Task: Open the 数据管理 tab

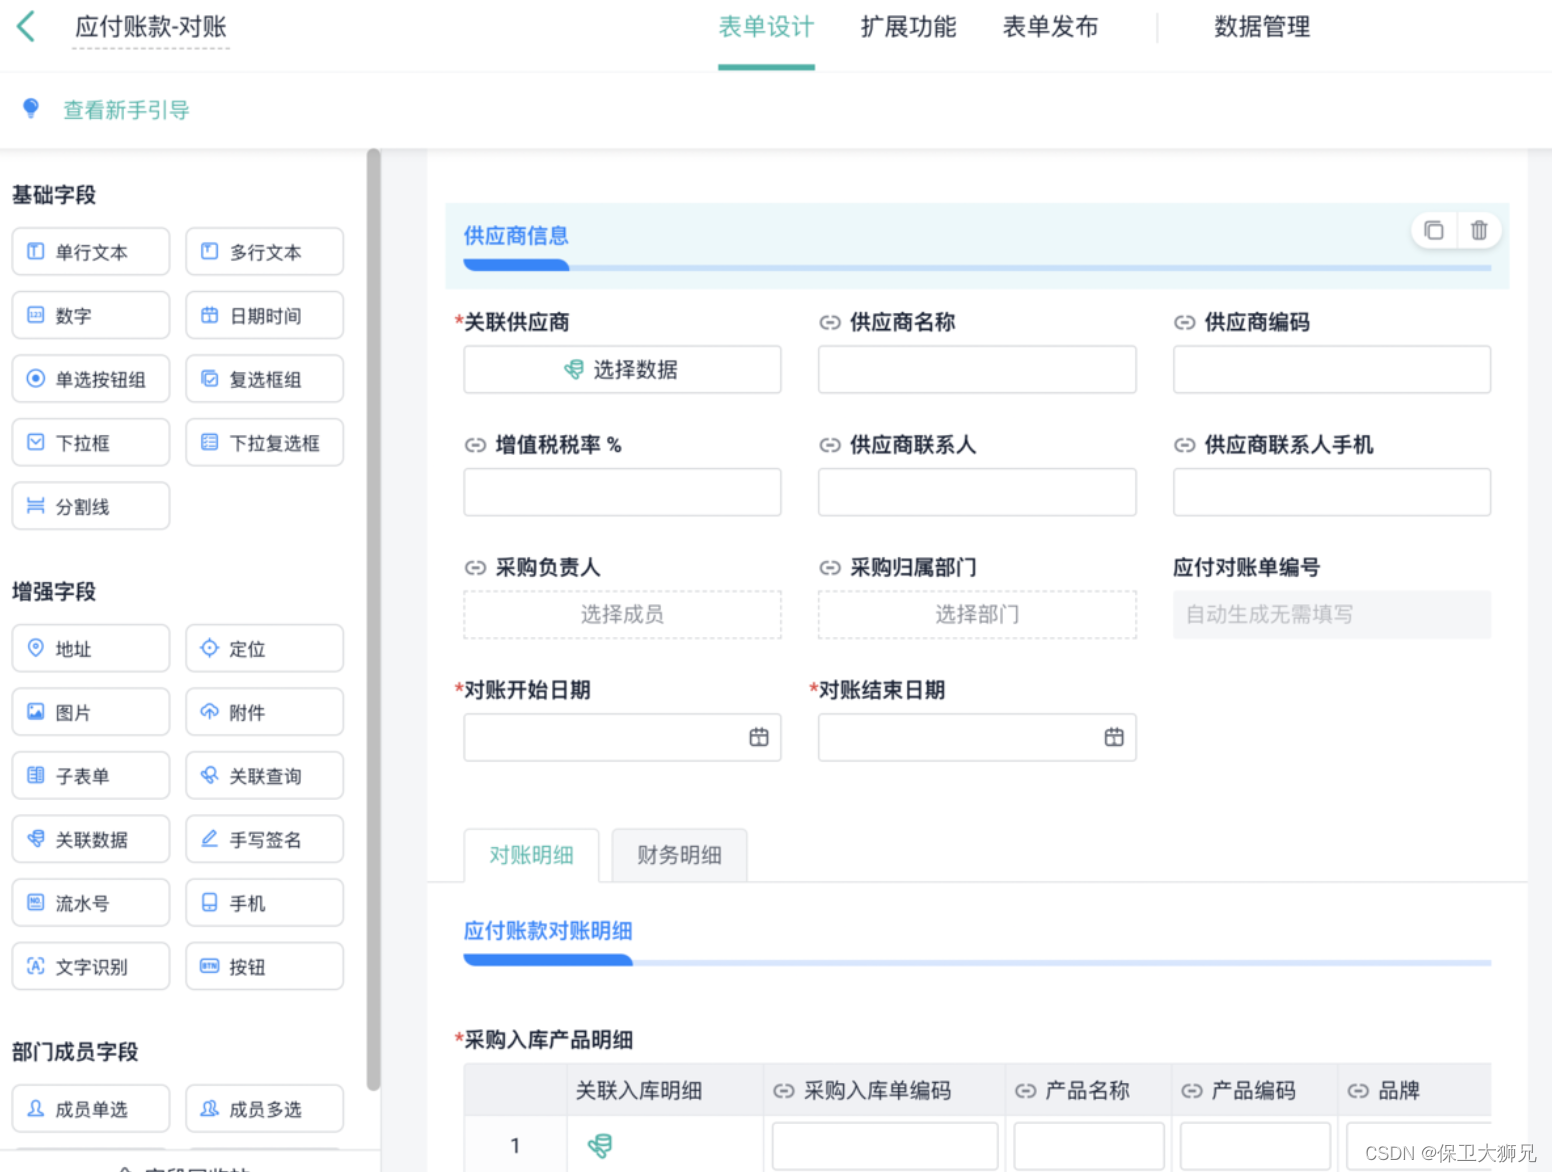Action: (1262, 27)
